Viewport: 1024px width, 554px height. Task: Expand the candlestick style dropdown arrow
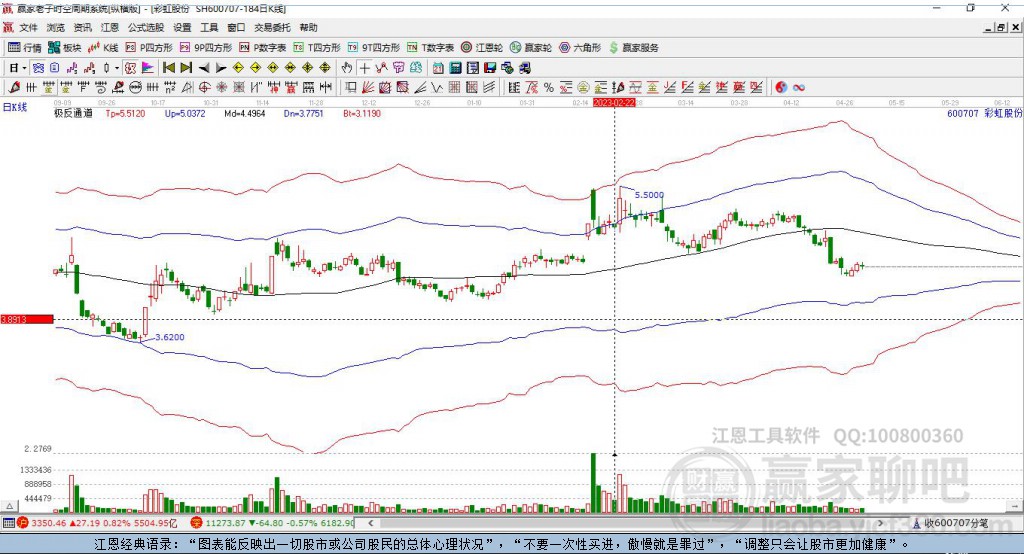pos(117,68)
